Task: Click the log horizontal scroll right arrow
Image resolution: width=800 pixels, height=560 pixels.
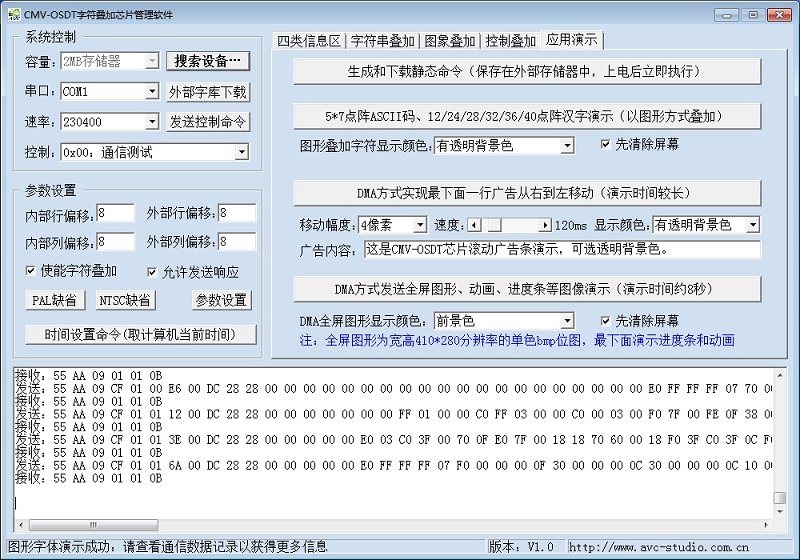Action: pyautogui.click(x=766, y=525)
